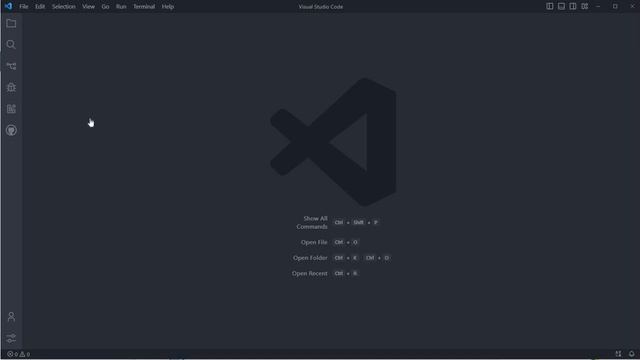The width and height of the screenshot is (640, 360).
Task: Open the Manage settings icon
Action: [x=11, y=338]
